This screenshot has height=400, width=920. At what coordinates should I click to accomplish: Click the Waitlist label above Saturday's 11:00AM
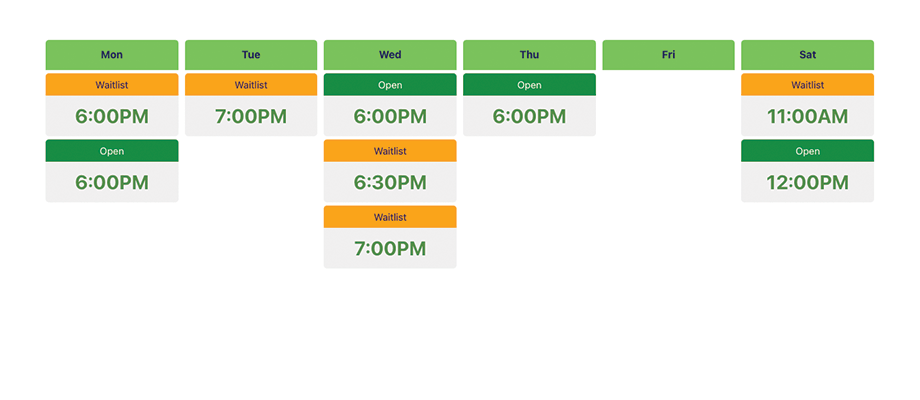807,85
